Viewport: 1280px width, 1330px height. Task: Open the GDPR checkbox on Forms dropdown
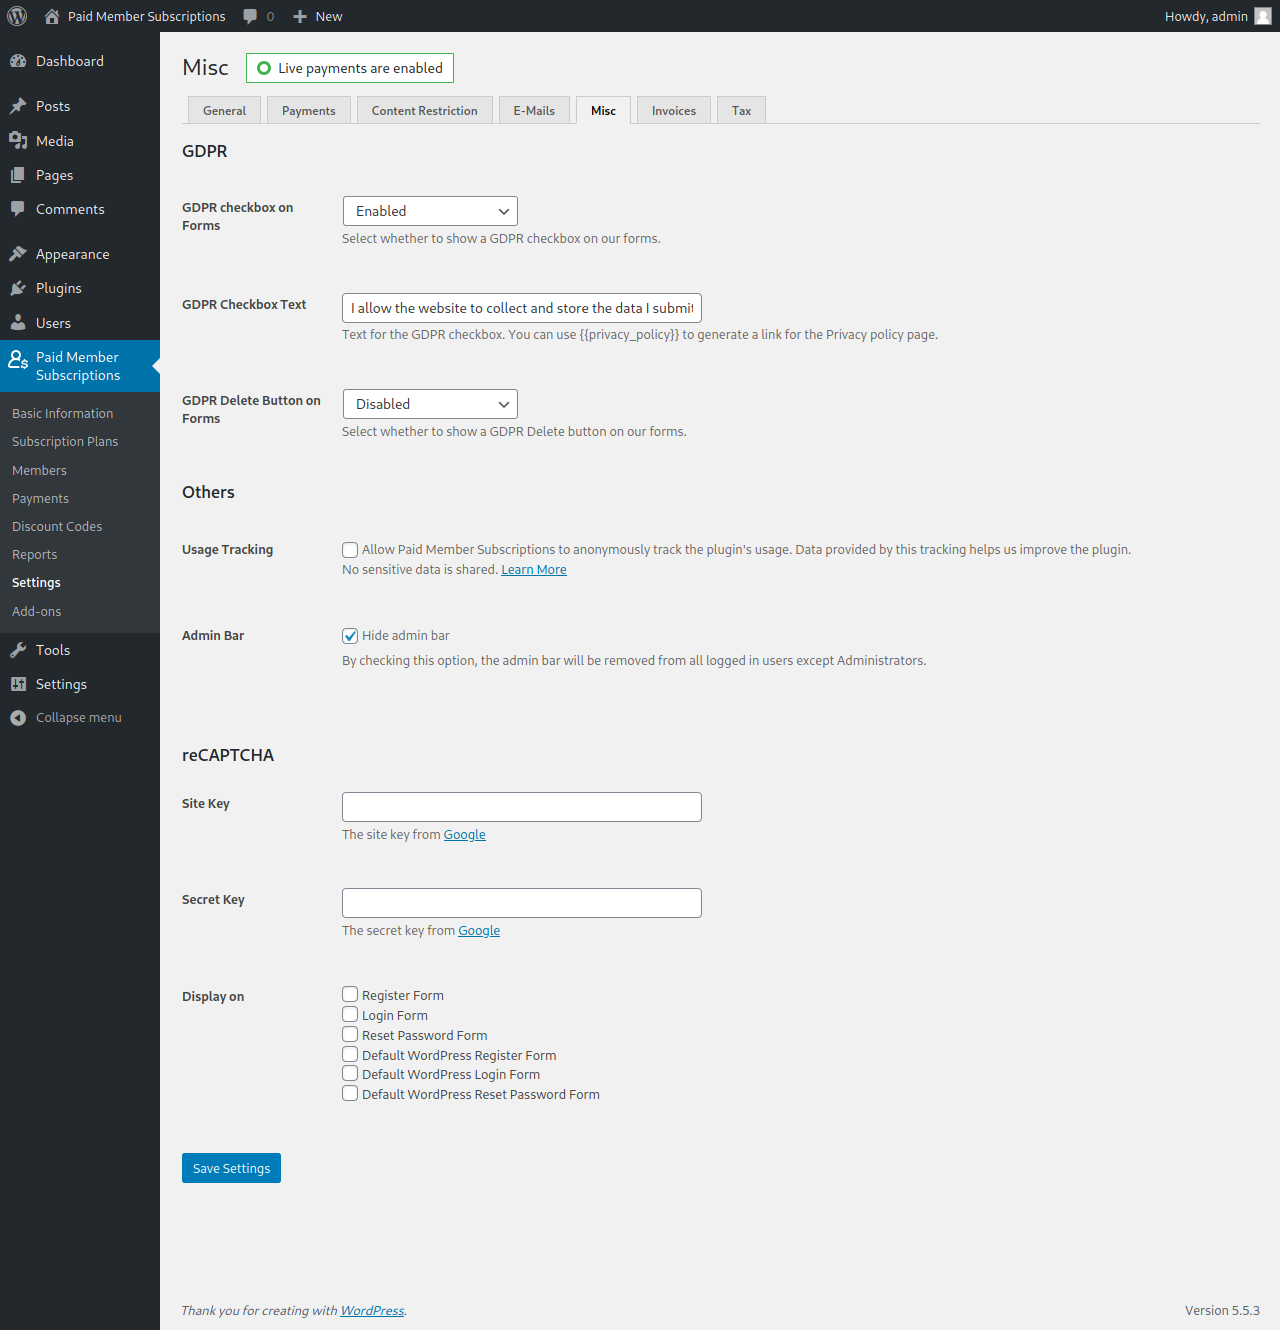[x=430, y=211]
